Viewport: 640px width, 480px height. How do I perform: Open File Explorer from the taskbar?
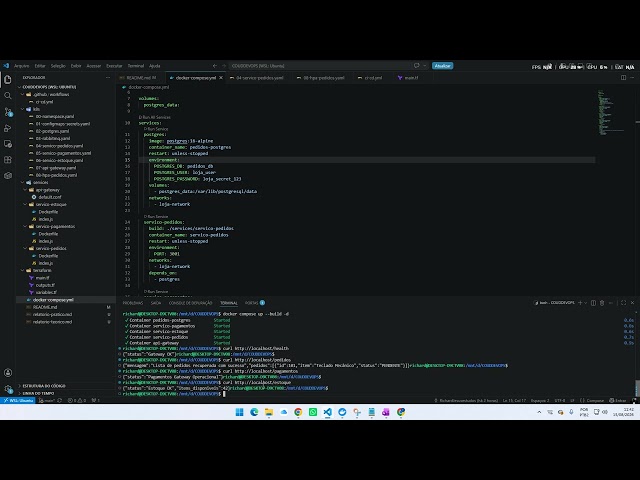pos(269,412)
